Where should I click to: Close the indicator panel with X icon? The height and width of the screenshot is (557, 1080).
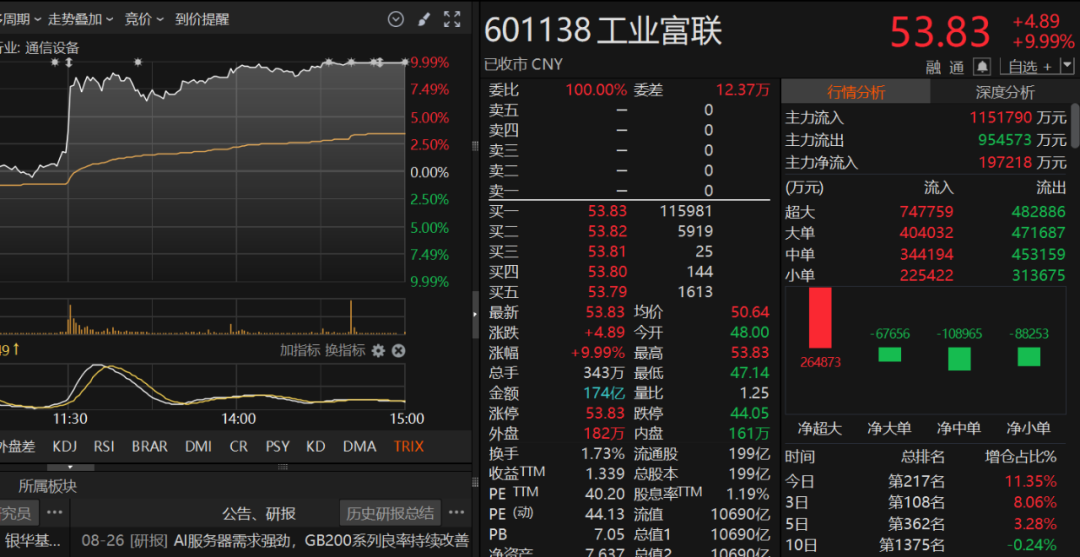(398, 350)
